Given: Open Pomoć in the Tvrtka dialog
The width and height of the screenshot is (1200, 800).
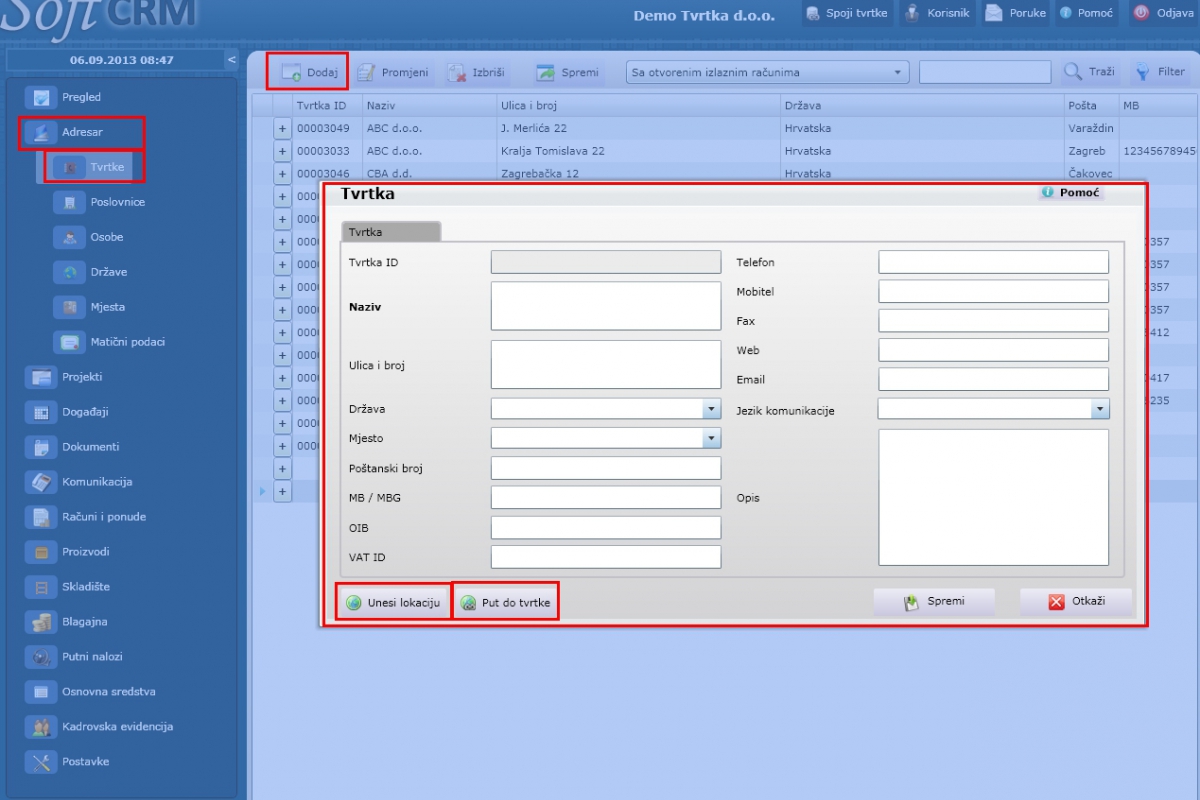Looking at the screenshot, I should (1071, 192).
